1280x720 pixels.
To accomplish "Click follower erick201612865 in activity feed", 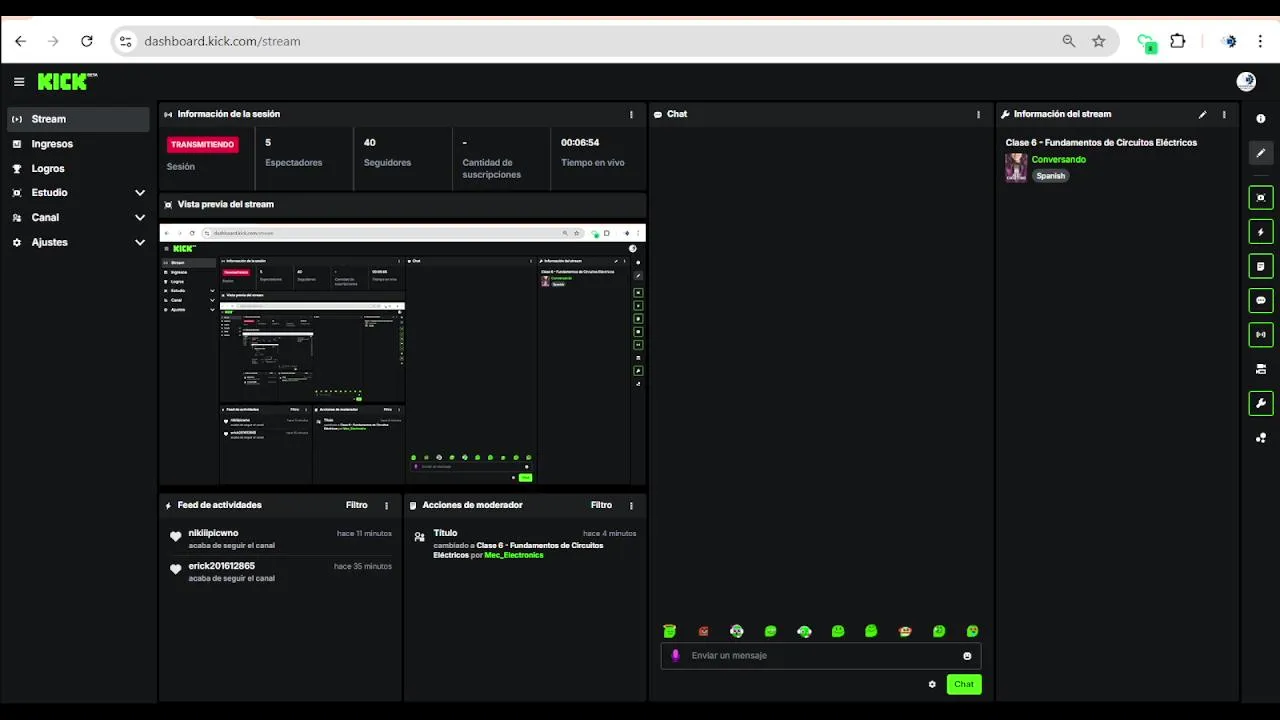I will pyautogui.click(x=221, y=566).
